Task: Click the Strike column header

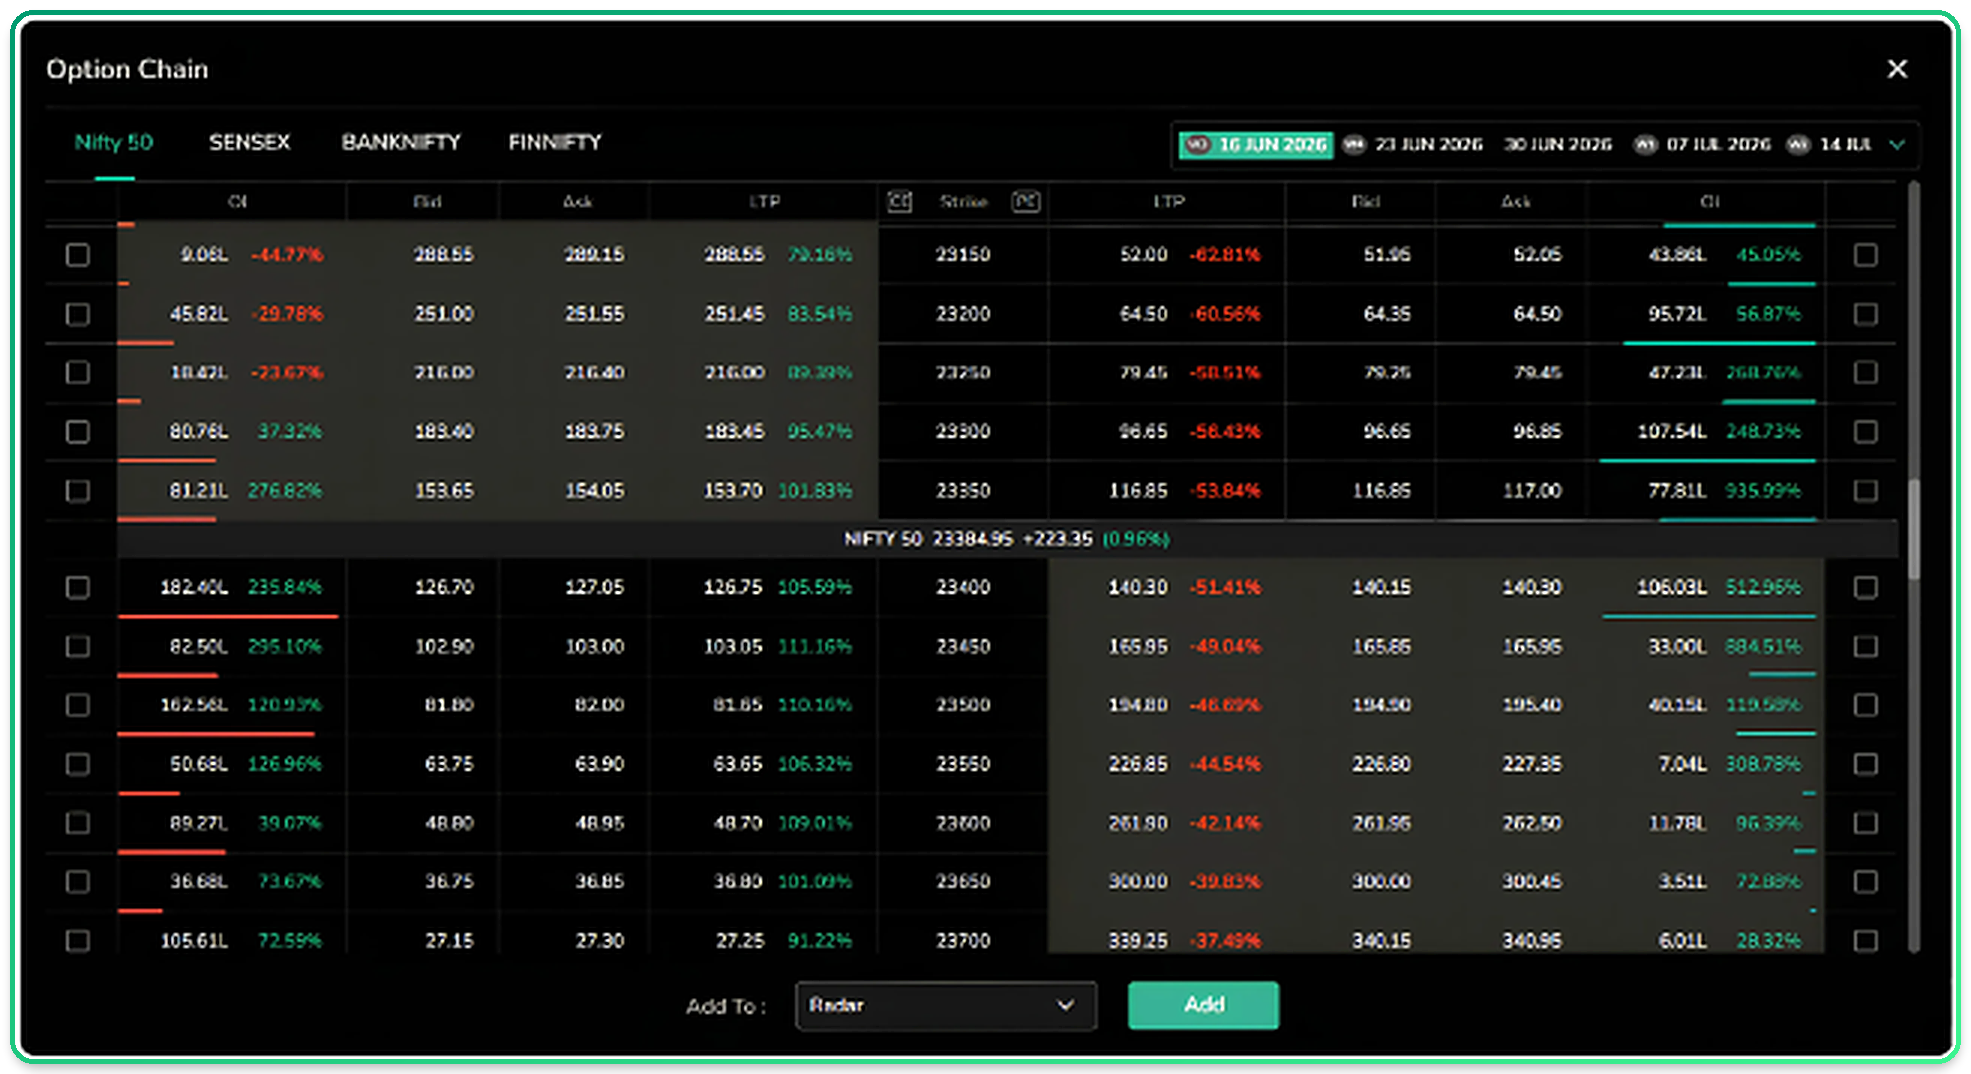Action: pos(963,202)
